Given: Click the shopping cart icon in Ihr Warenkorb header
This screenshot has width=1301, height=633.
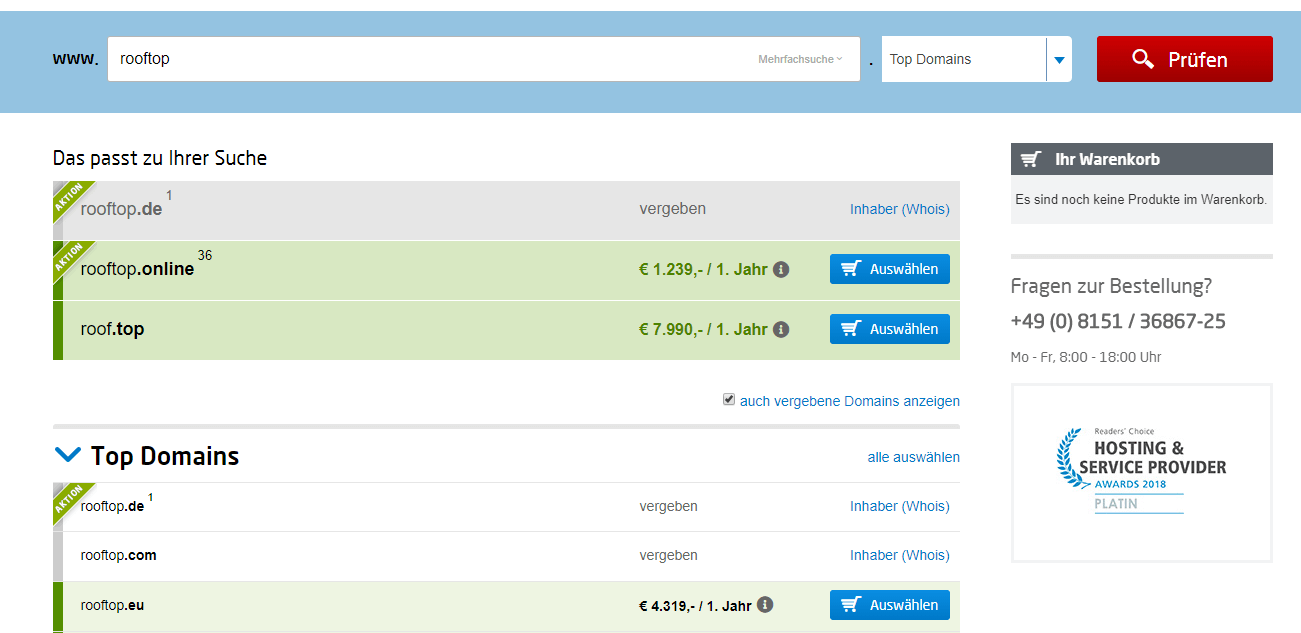Looking at the screenshot, I should point(1031,159).
